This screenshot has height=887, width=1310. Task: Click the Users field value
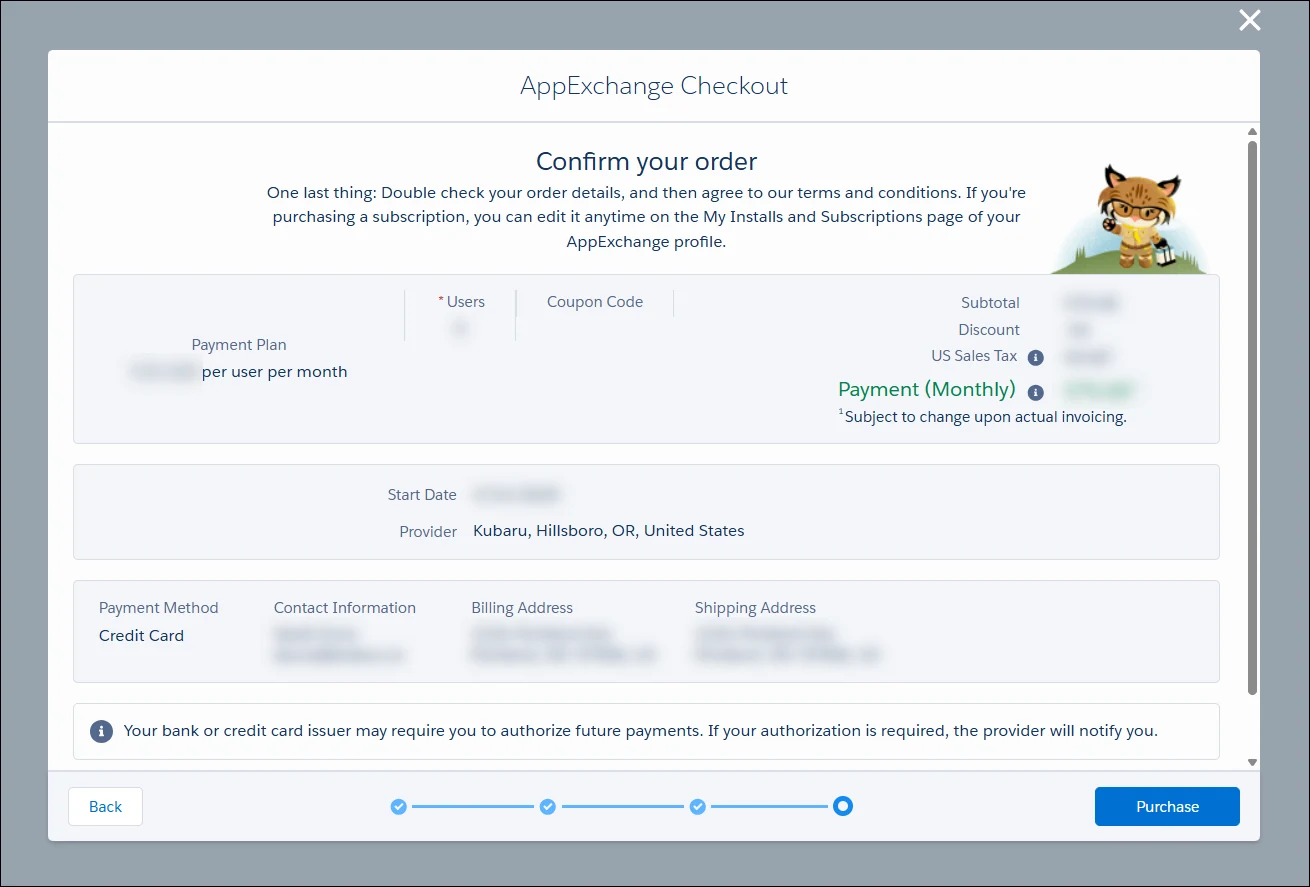click(x=460, y=328)
